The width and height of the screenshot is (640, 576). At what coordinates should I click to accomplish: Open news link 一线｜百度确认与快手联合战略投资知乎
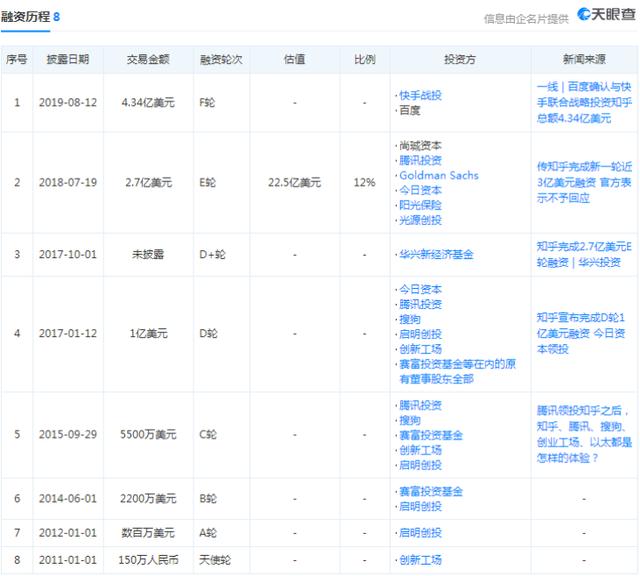click(584, 102)
